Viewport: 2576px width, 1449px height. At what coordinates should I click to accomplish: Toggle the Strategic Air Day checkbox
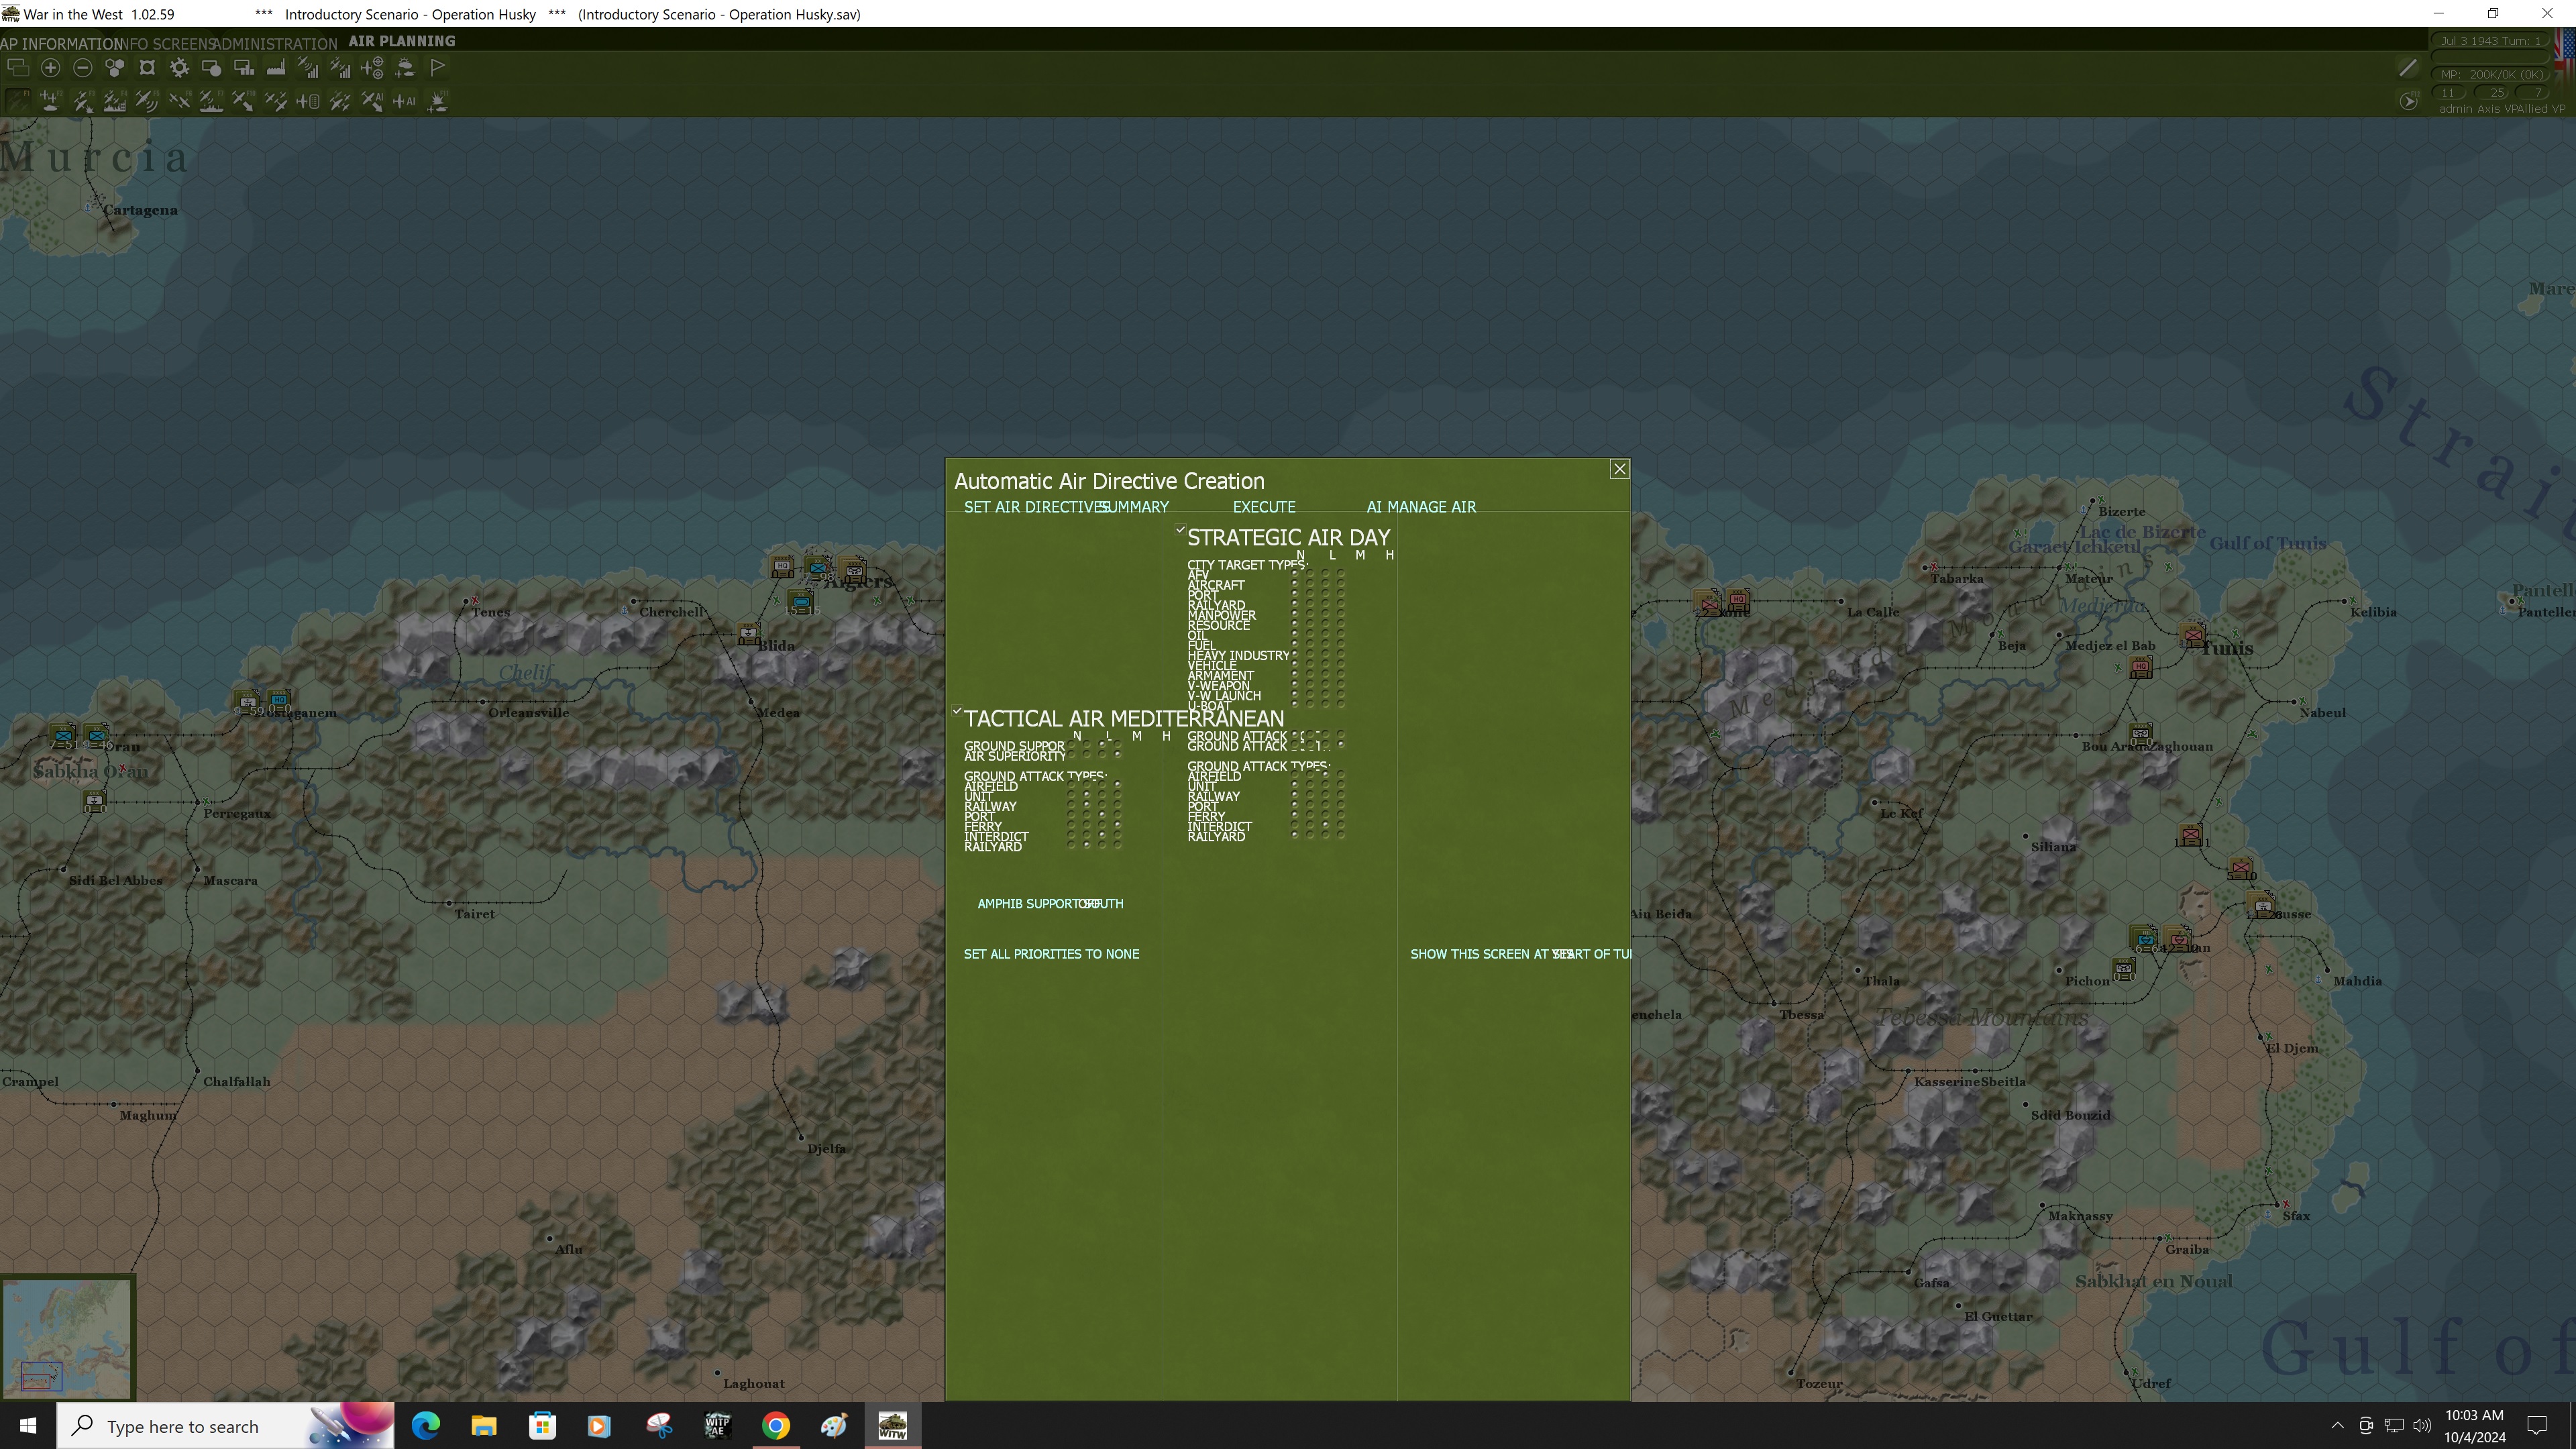coord(1180,530)
